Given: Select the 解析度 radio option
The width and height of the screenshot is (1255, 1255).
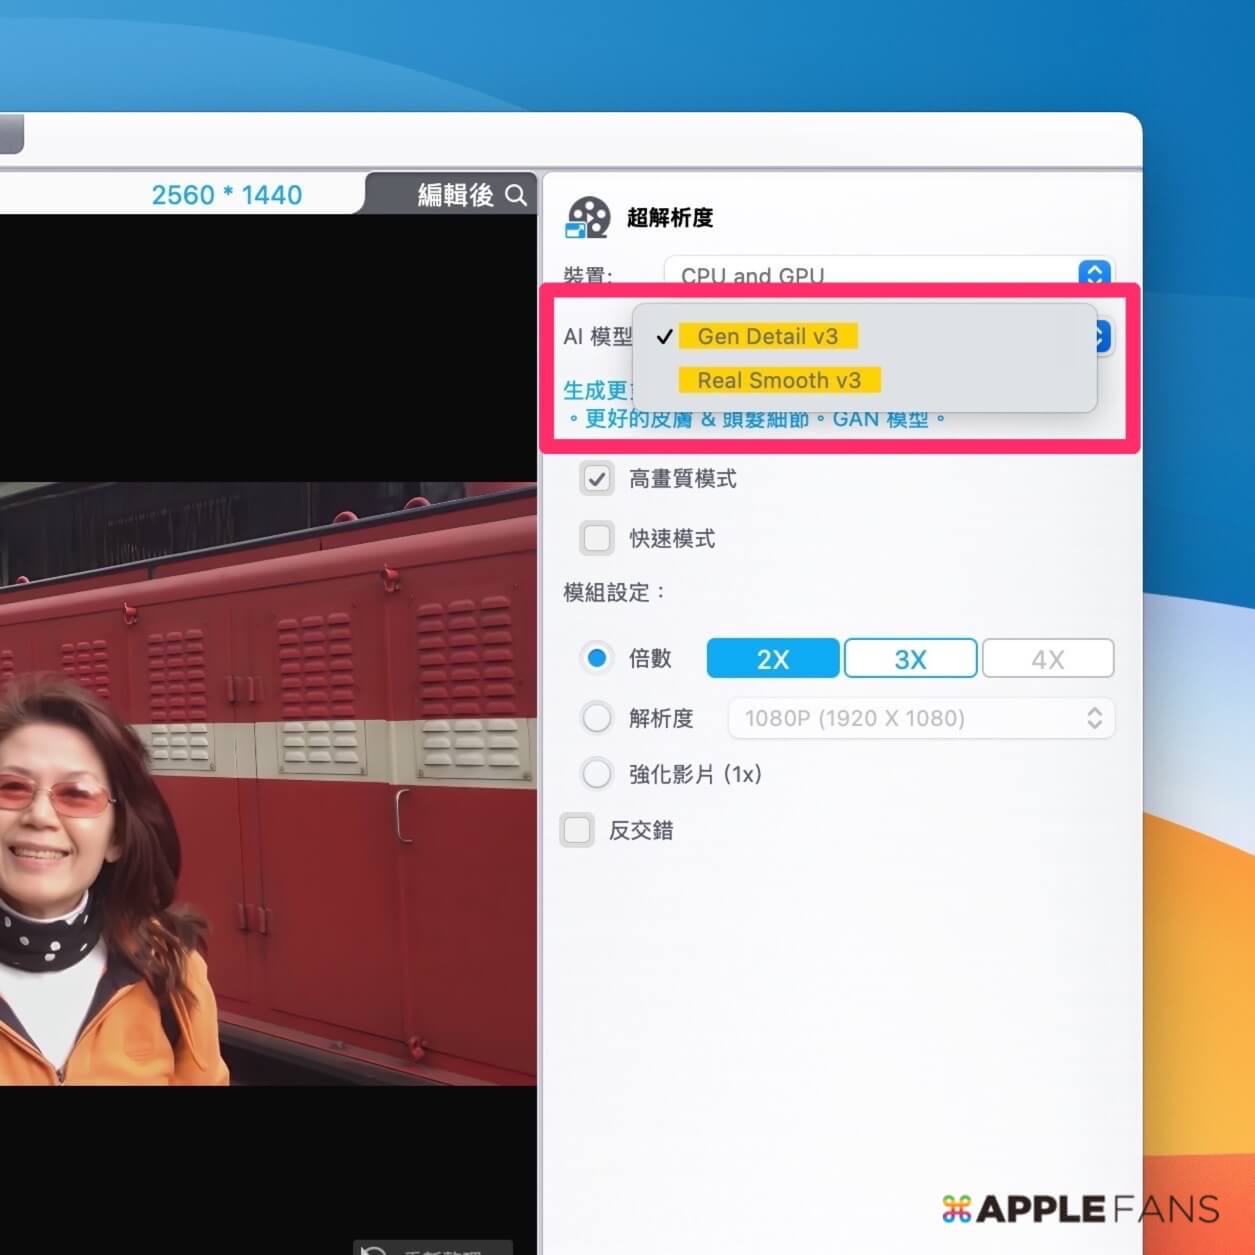Looking at the screenshot, I should (597, 718).
